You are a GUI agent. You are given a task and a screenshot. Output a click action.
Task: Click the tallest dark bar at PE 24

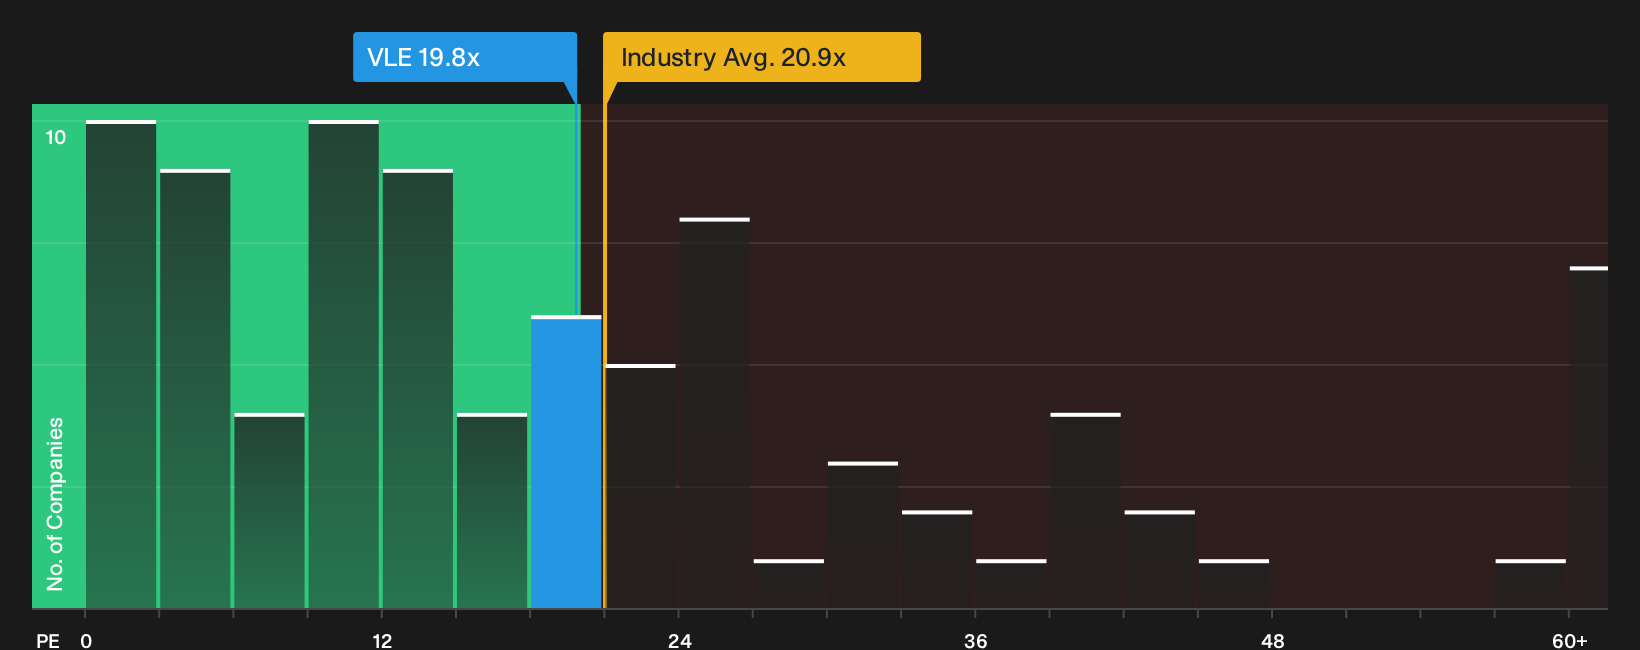[x=714, y=413]
